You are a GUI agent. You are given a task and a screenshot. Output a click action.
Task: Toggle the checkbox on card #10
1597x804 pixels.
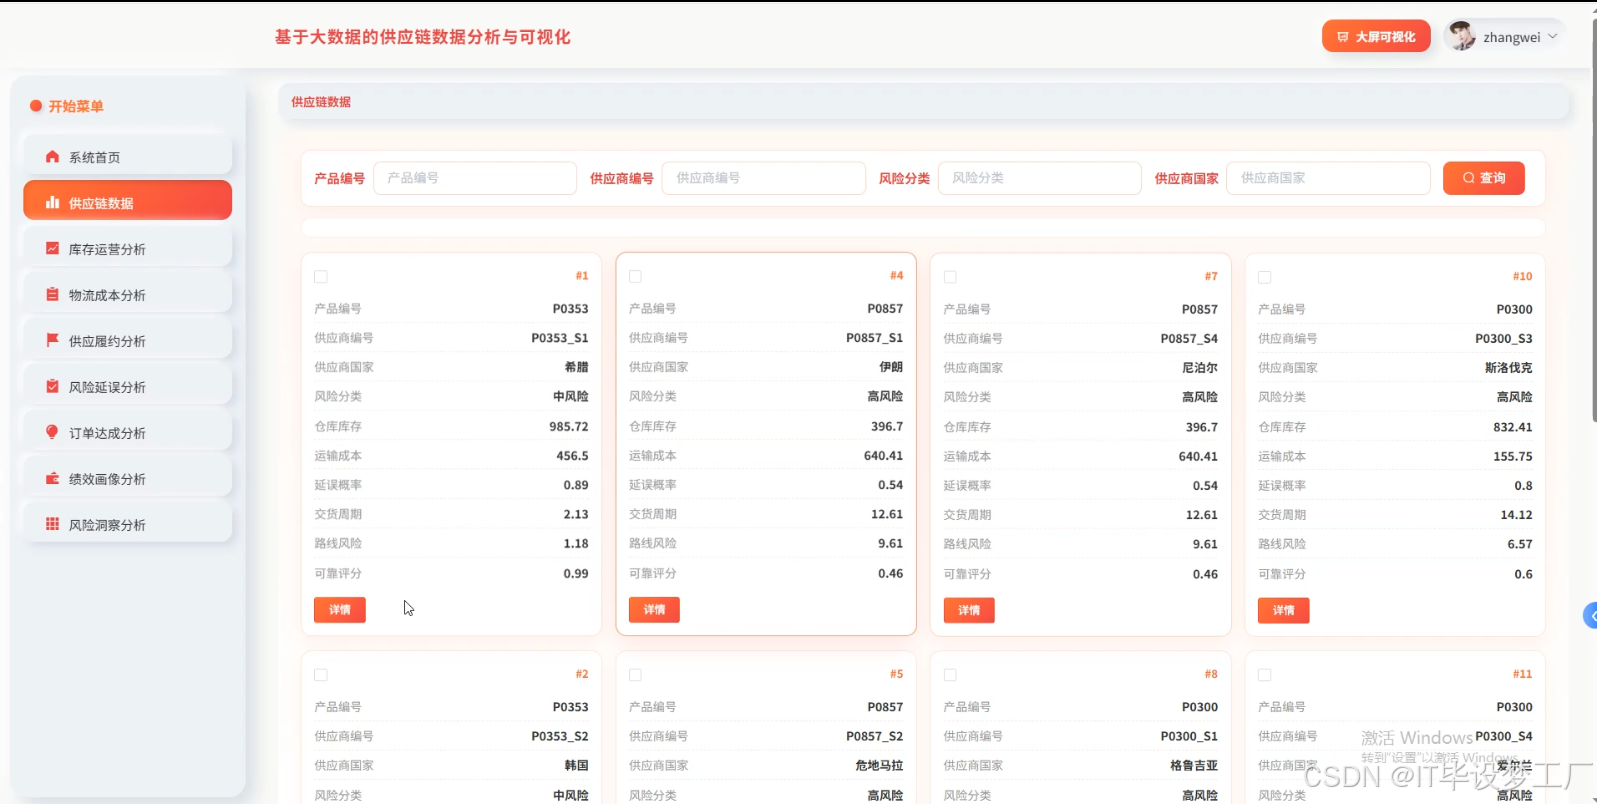tap(1265, 277)
